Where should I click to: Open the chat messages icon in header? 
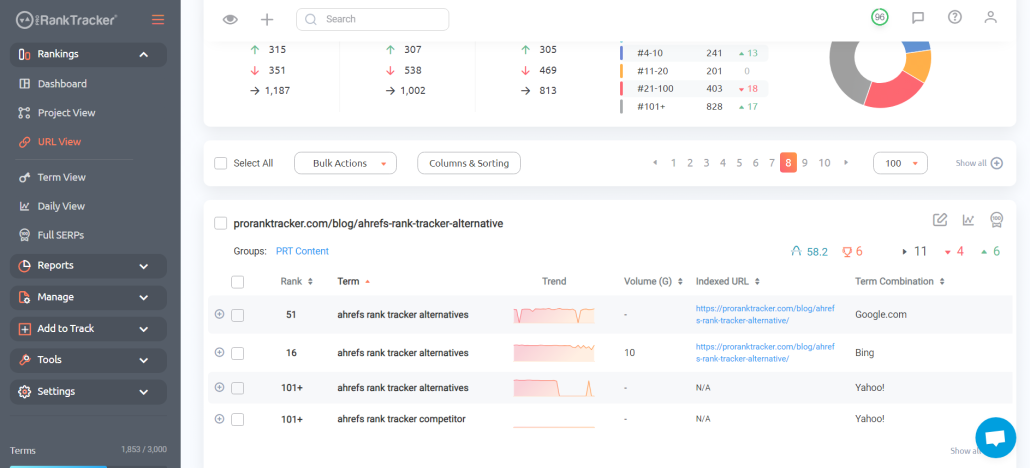918,18
